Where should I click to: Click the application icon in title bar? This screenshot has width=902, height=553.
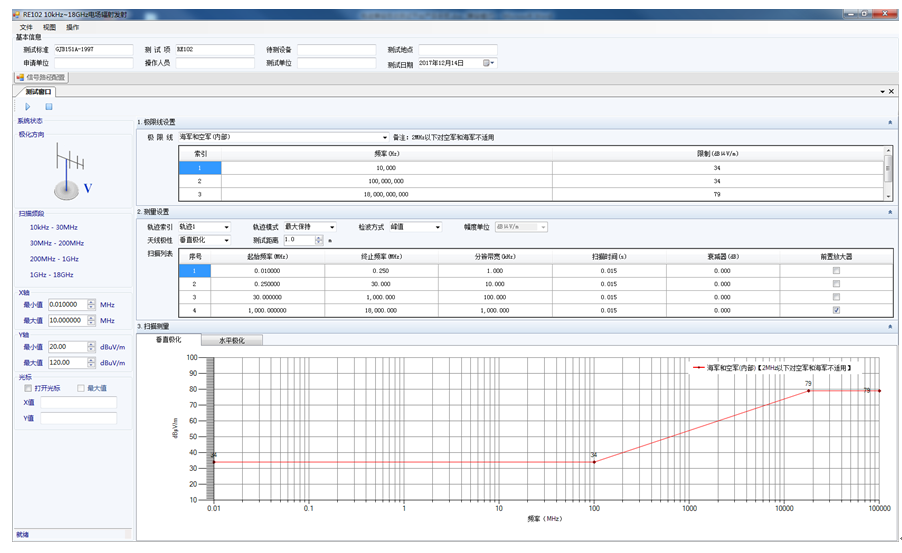17,14
